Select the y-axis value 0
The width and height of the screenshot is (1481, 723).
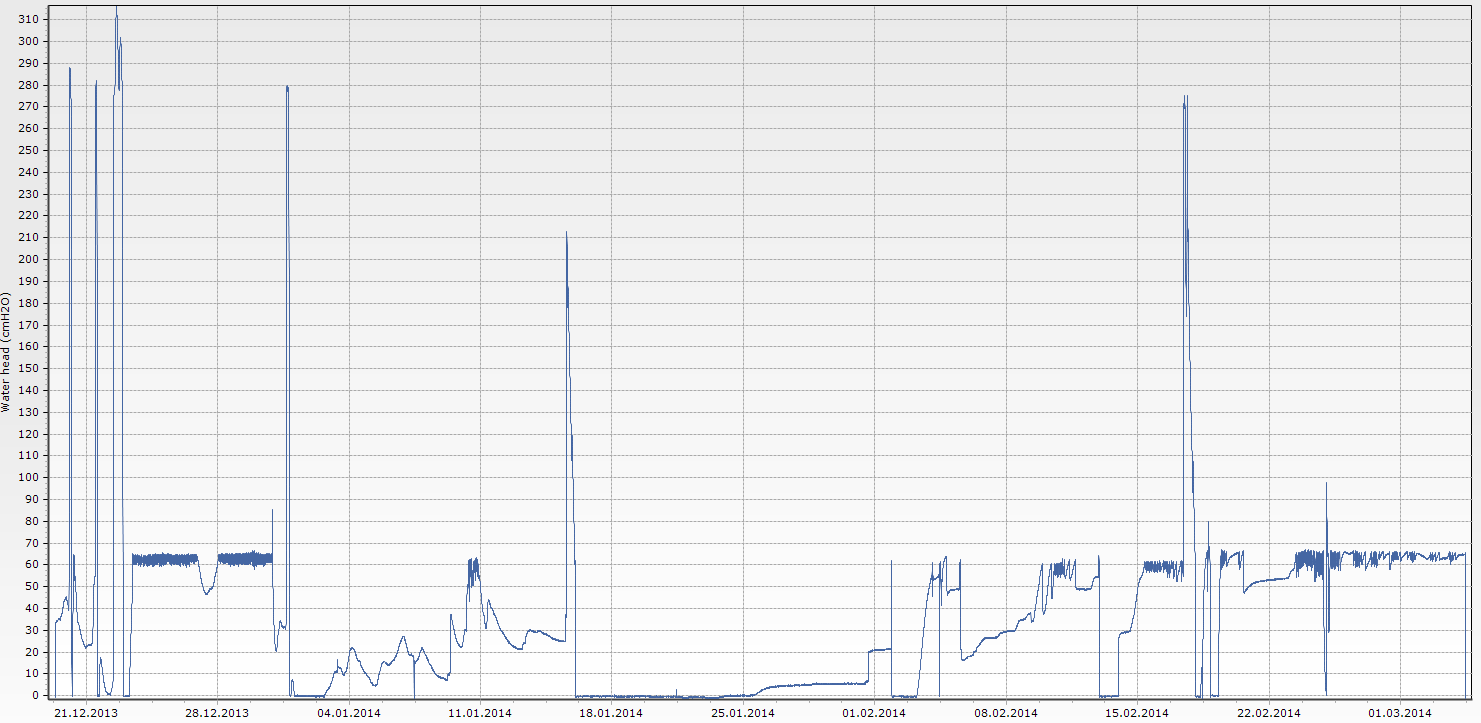click(36, 696)
